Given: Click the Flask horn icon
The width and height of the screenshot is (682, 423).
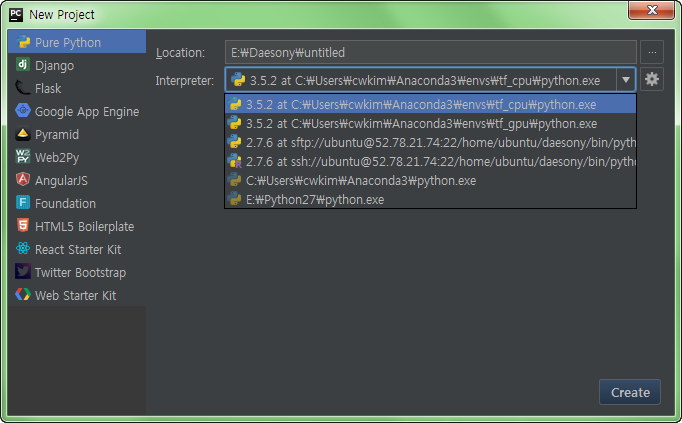Looking at the screenshot, I should (23, 88).
